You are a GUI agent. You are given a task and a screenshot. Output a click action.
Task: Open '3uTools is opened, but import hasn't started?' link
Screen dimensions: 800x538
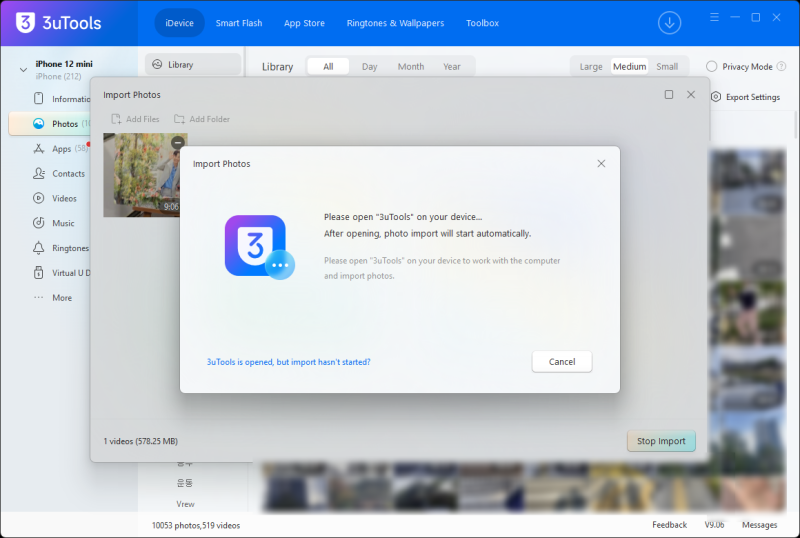[288, 362]
